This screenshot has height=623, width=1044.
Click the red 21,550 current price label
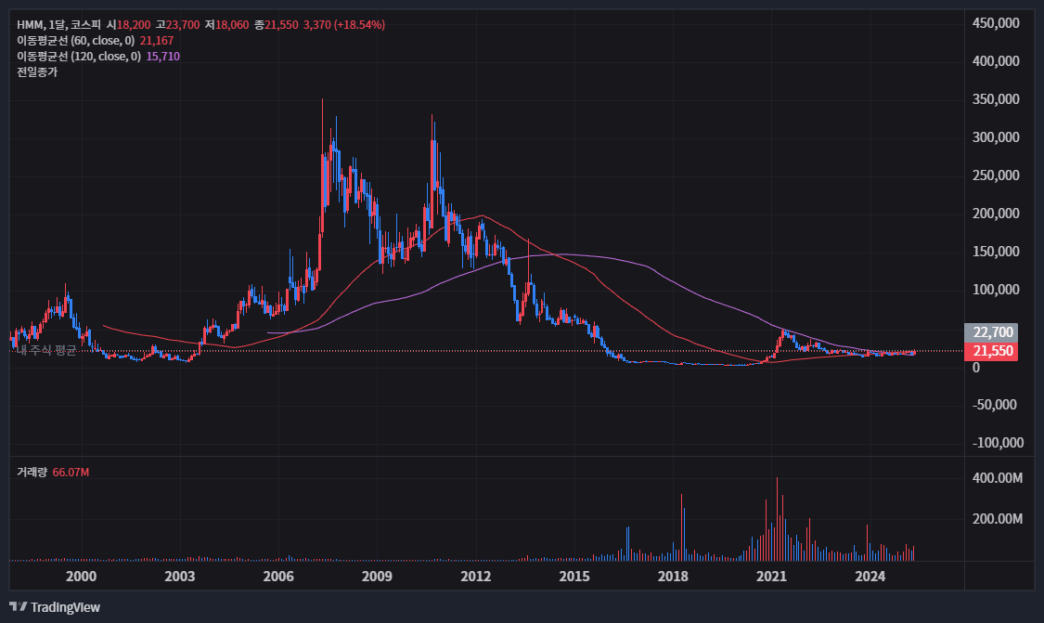991,351
